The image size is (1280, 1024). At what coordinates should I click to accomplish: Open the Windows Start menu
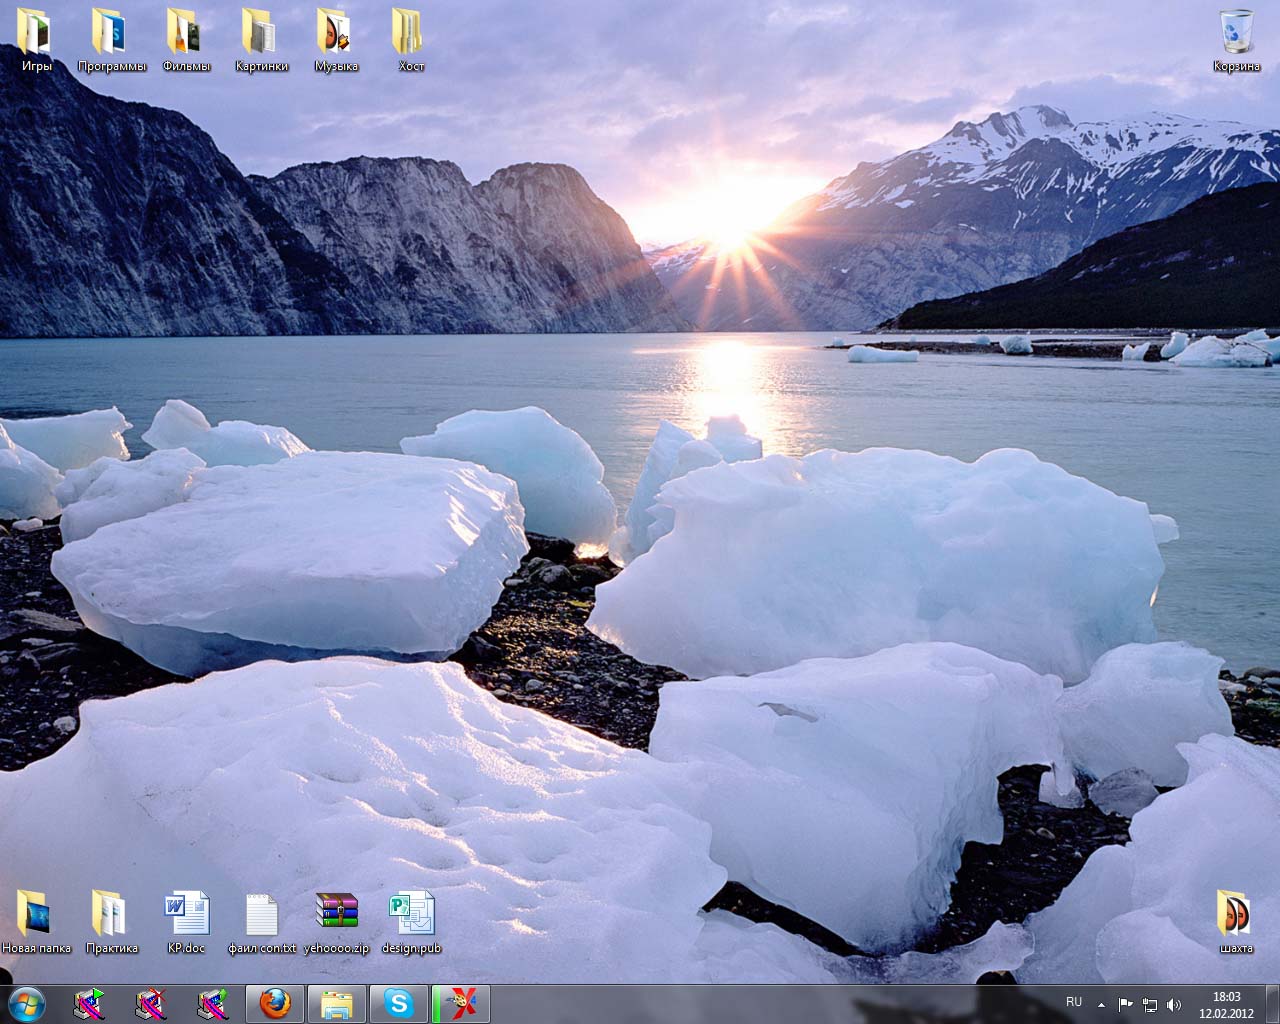pyautogui.click(x=26, y=1003)
